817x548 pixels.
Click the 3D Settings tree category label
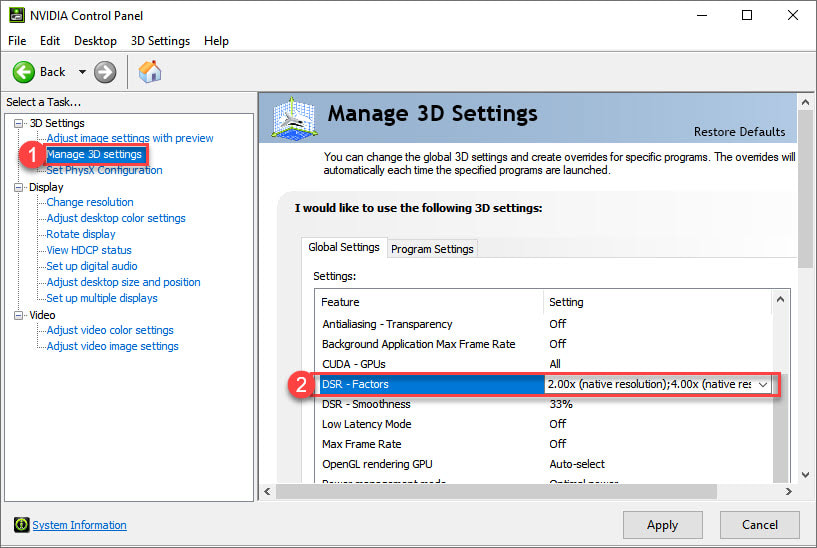(57, 123)
